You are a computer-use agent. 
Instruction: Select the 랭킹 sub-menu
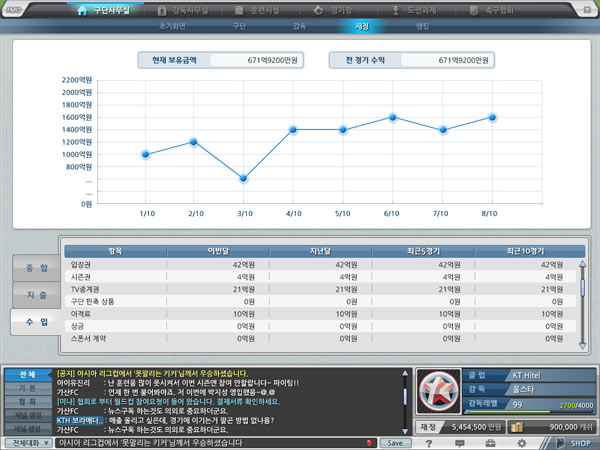tap(422, 26)
